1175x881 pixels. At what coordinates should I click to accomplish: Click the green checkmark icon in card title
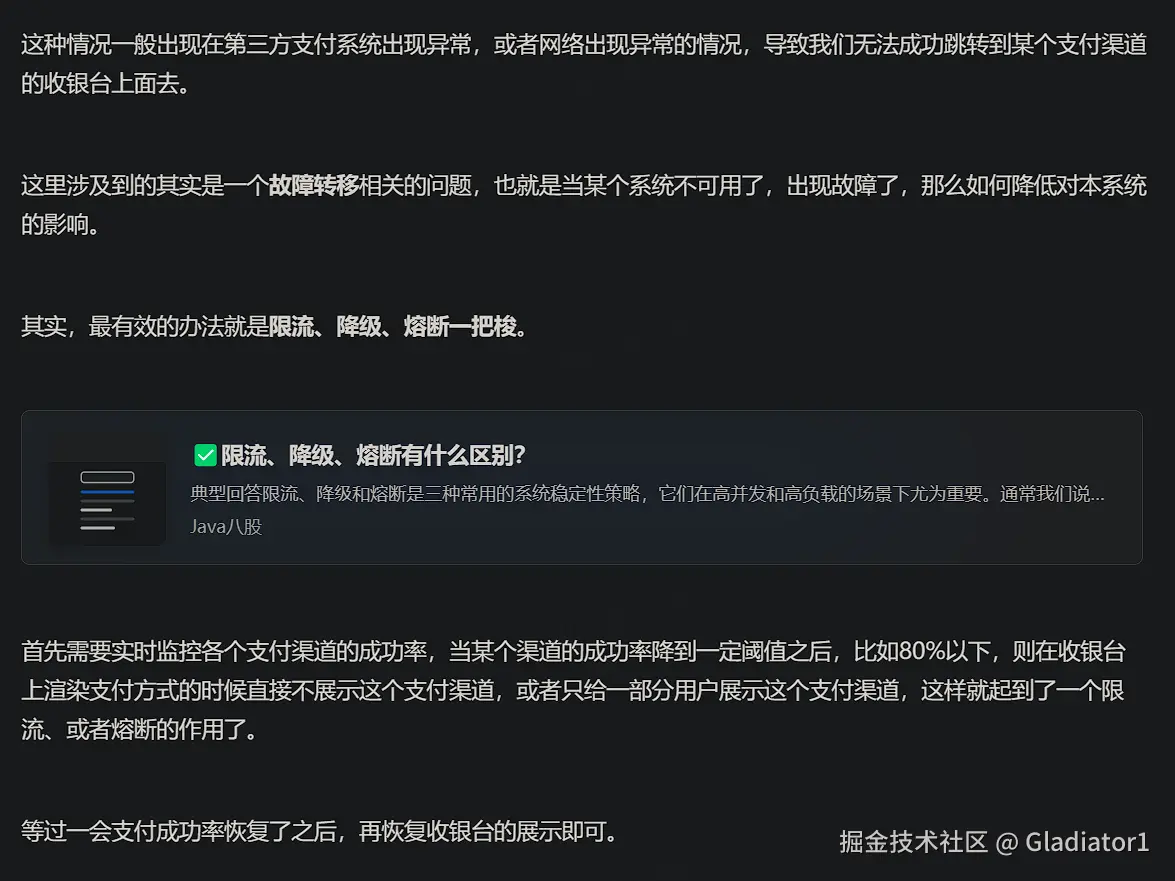click(x=205, y=456)
